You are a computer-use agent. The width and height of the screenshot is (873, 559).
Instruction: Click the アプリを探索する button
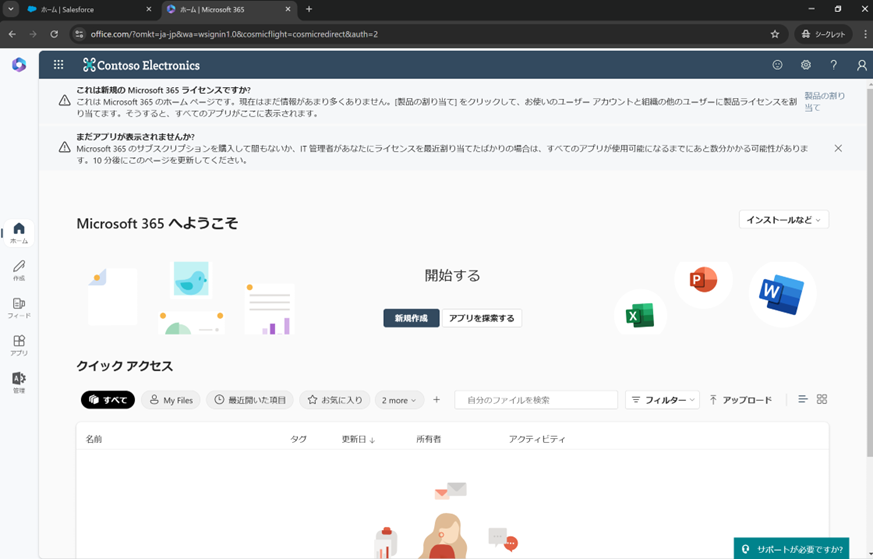(x=482, y=318)
